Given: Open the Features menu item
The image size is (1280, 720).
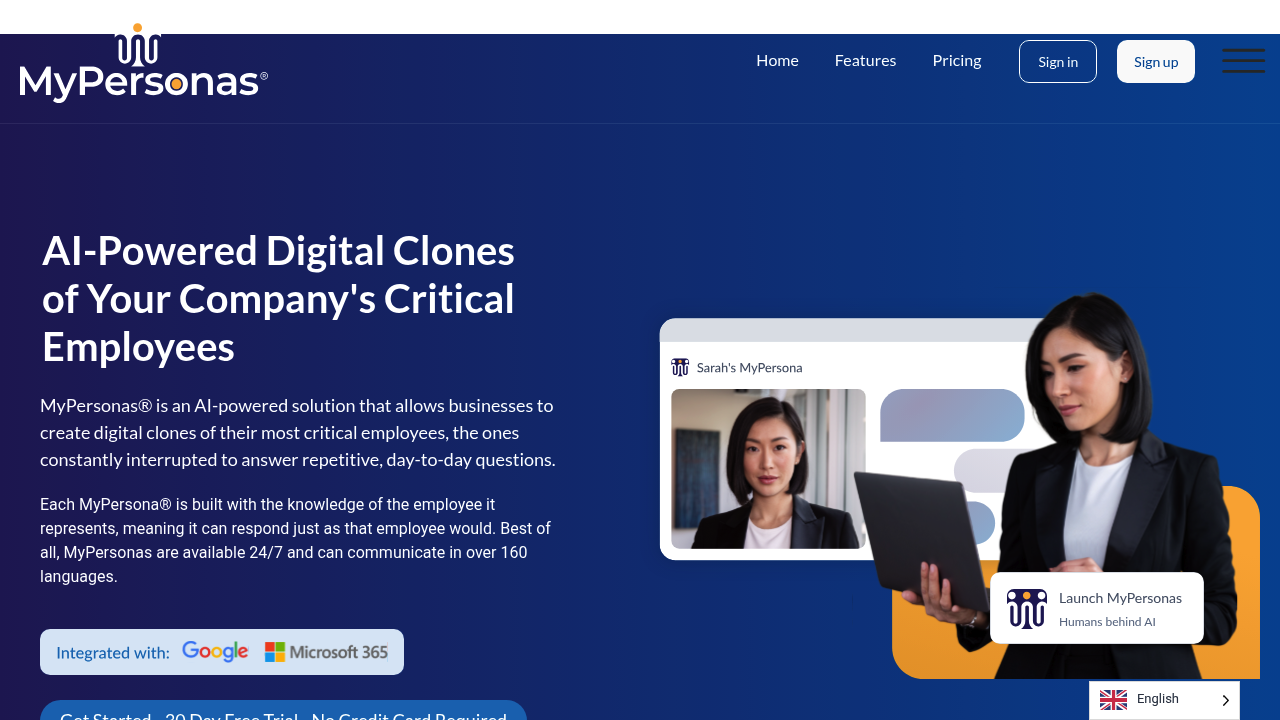Looking at the screenshot, I should pos(865,60).
